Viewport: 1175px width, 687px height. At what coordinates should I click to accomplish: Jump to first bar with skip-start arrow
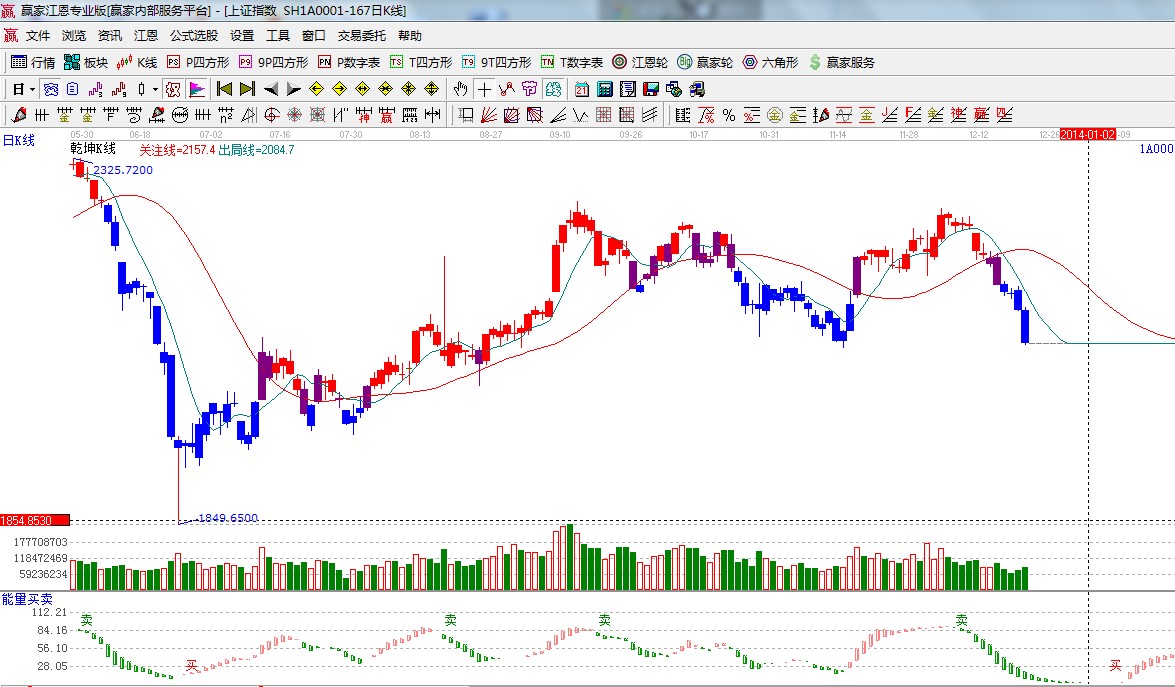click(224, 89)
